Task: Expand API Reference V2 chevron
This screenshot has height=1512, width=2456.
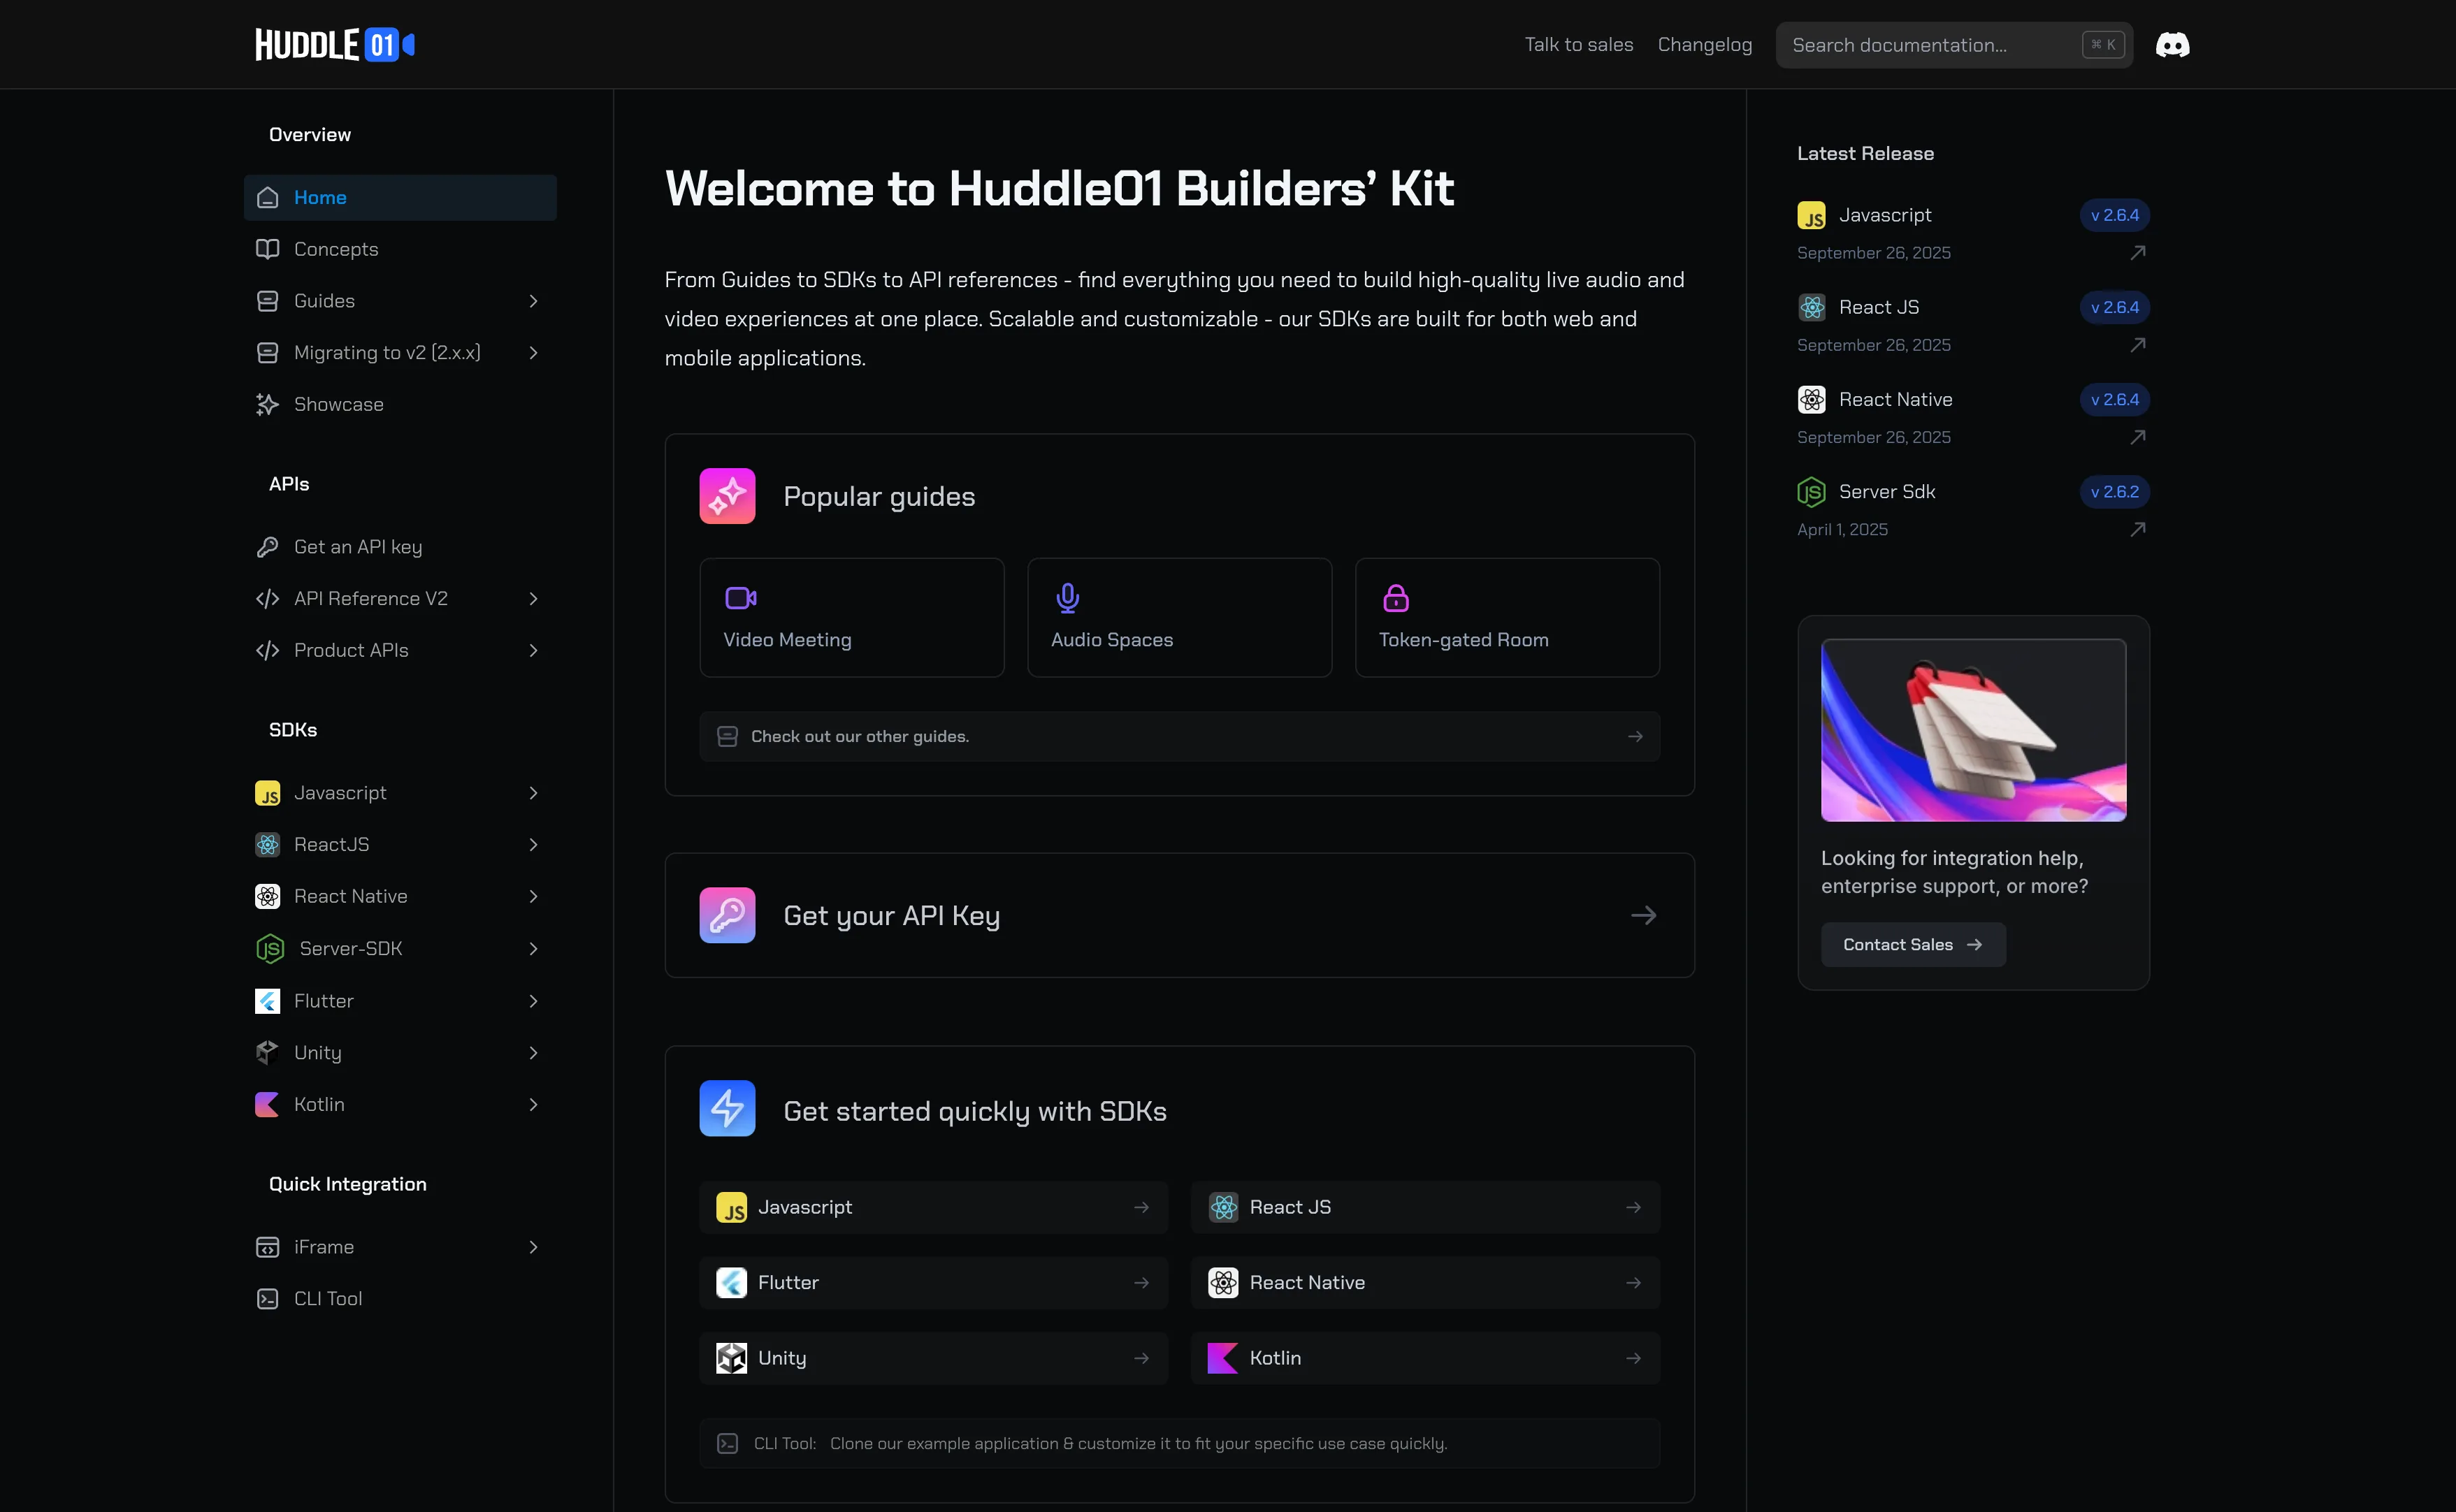Action: coord(533,599)
